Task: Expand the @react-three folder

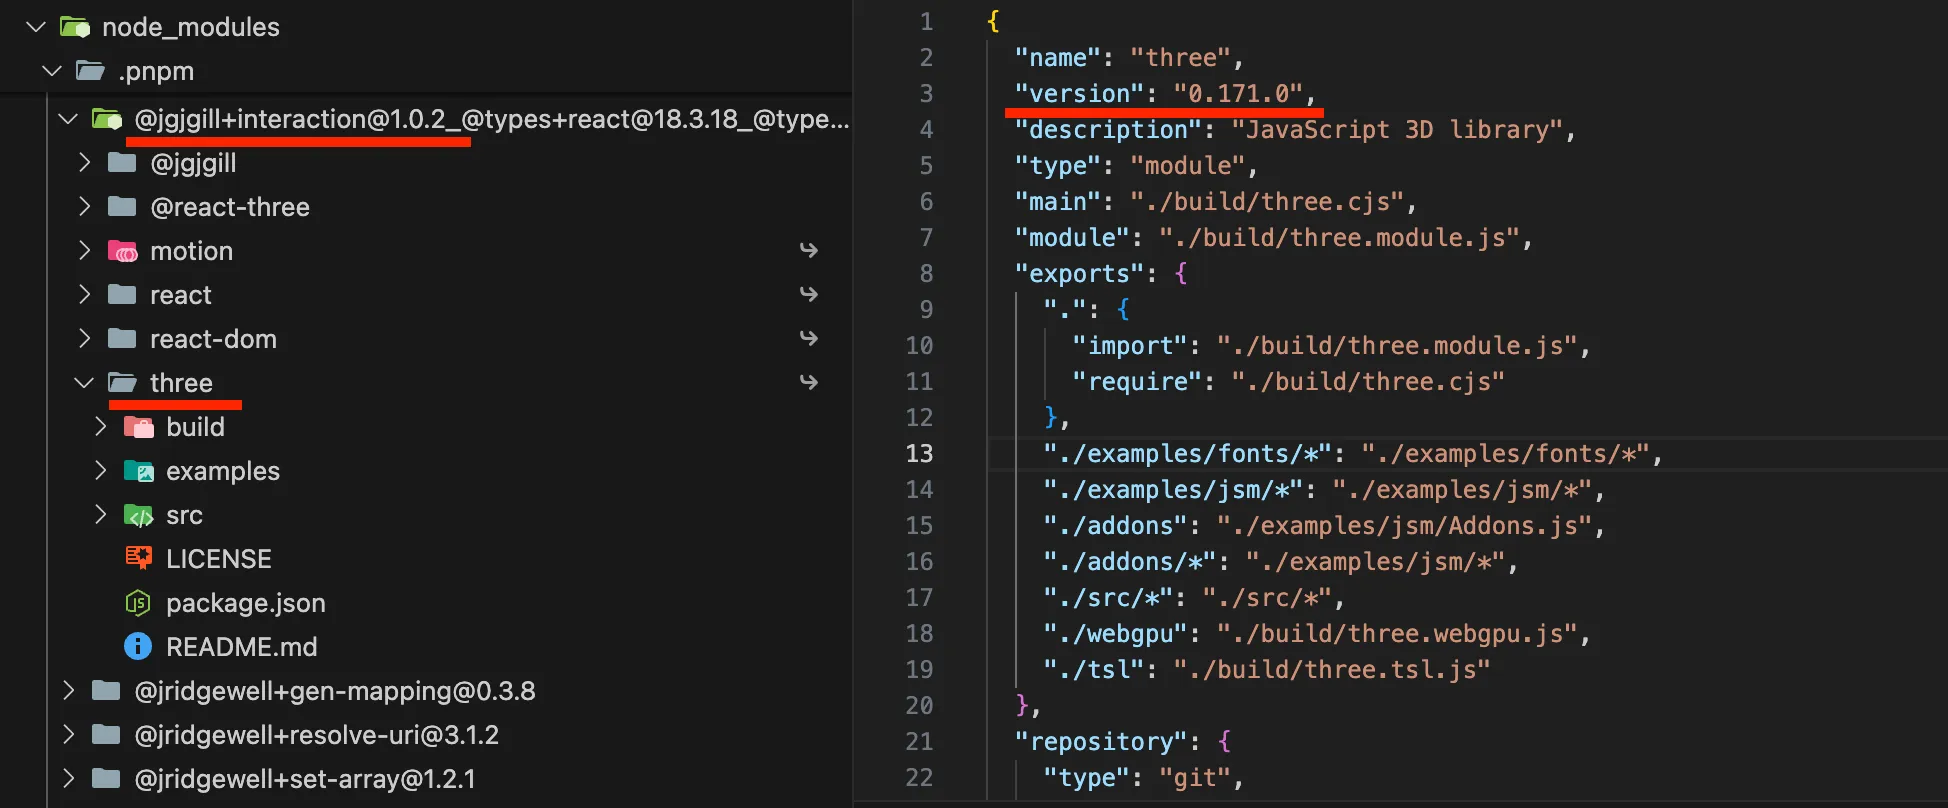Action: 85,207
